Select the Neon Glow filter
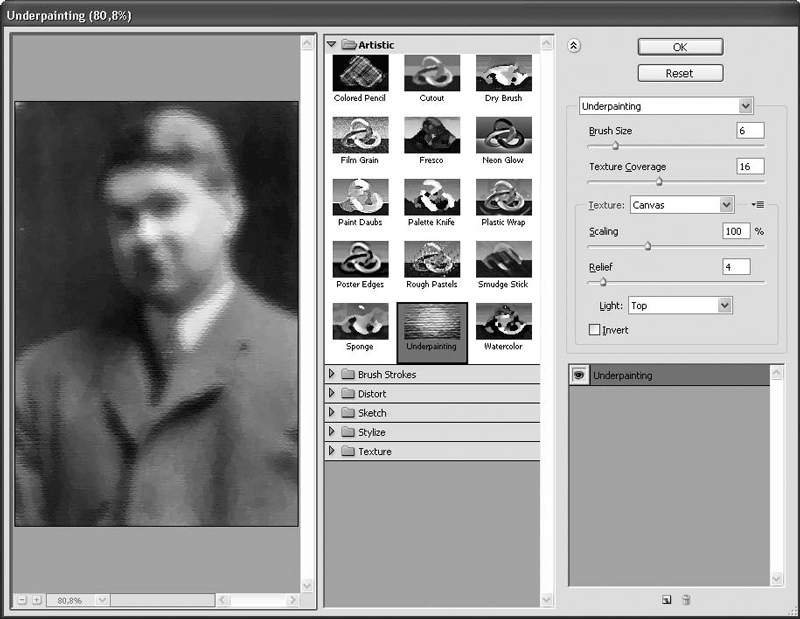 tap(503, 134)
